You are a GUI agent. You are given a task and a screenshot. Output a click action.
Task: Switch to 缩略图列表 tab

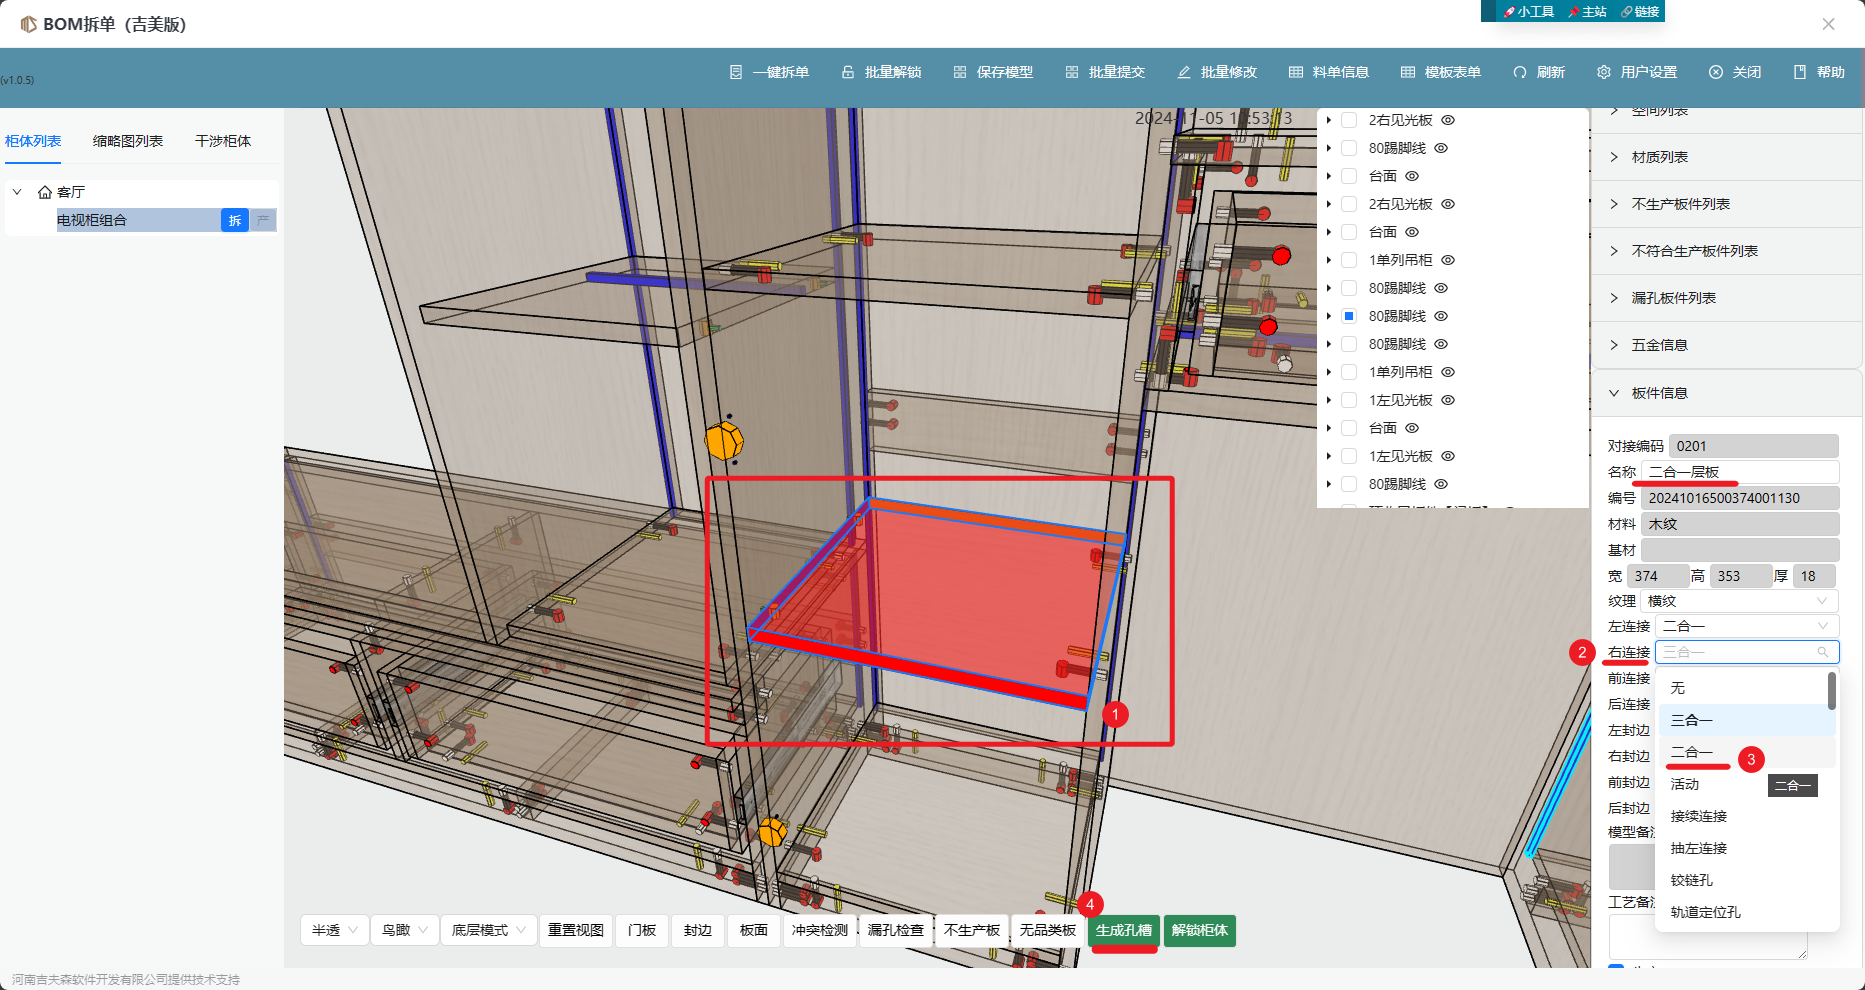pos(128,141)
